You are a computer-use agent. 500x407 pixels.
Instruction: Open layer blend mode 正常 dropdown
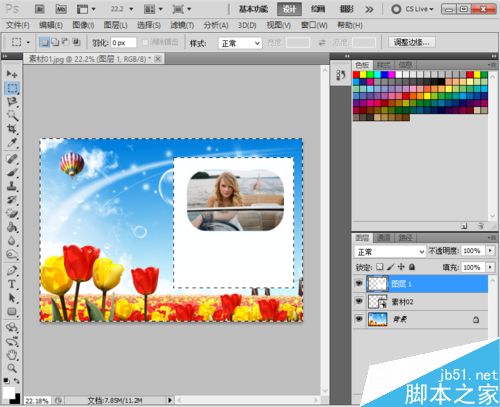390,252
